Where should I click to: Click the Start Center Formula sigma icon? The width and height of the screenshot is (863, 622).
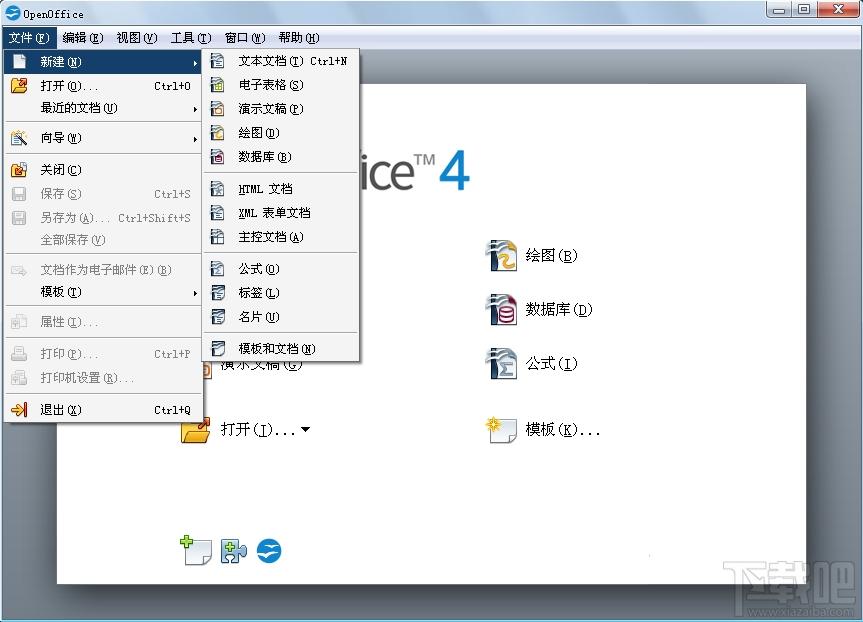point(501,363)
